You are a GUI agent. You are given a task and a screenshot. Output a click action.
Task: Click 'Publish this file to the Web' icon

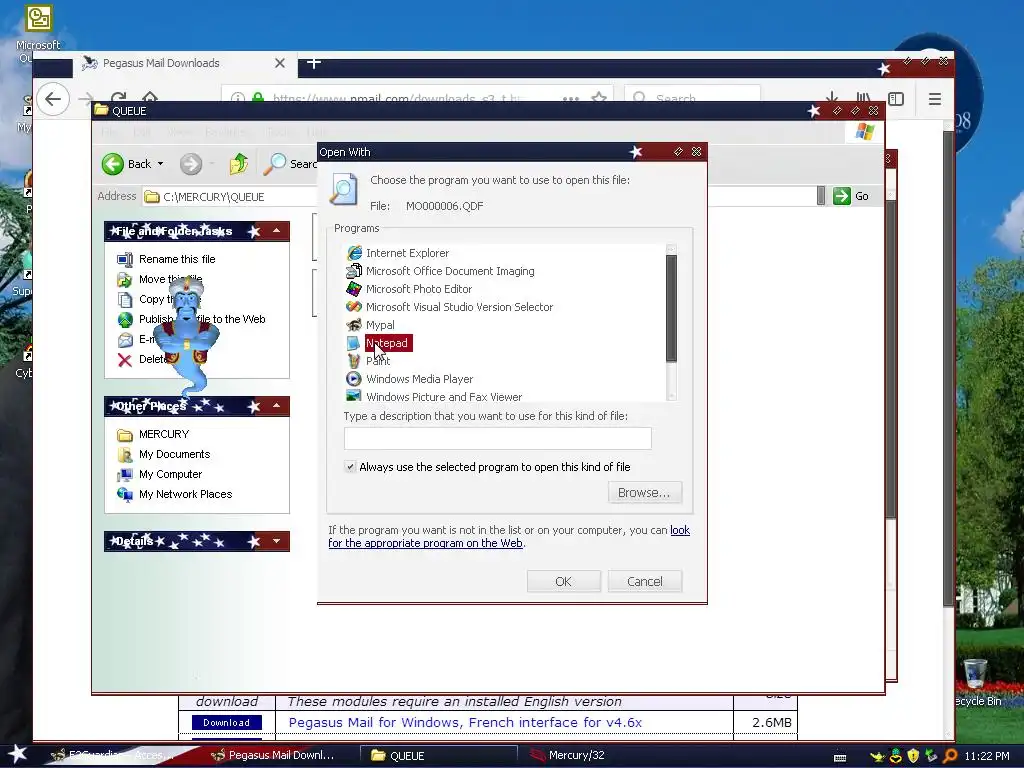125,319
